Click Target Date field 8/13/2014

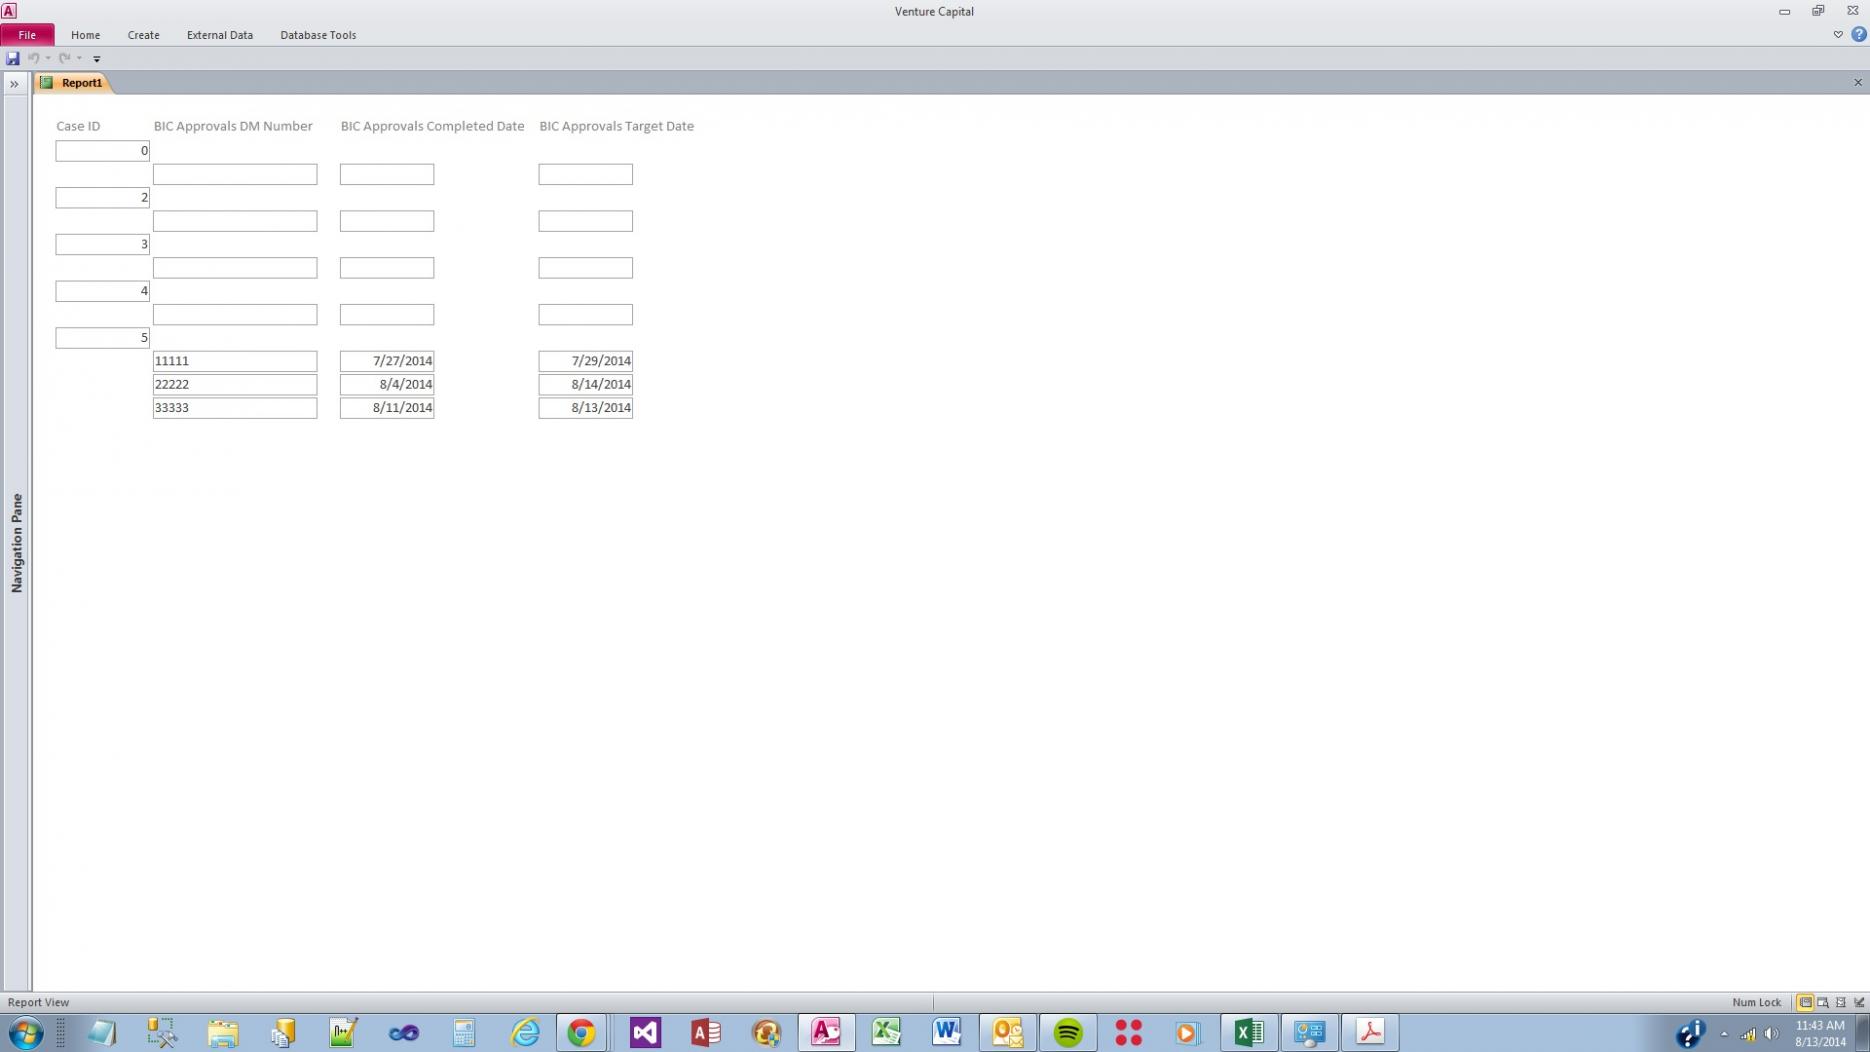point(585,408)
